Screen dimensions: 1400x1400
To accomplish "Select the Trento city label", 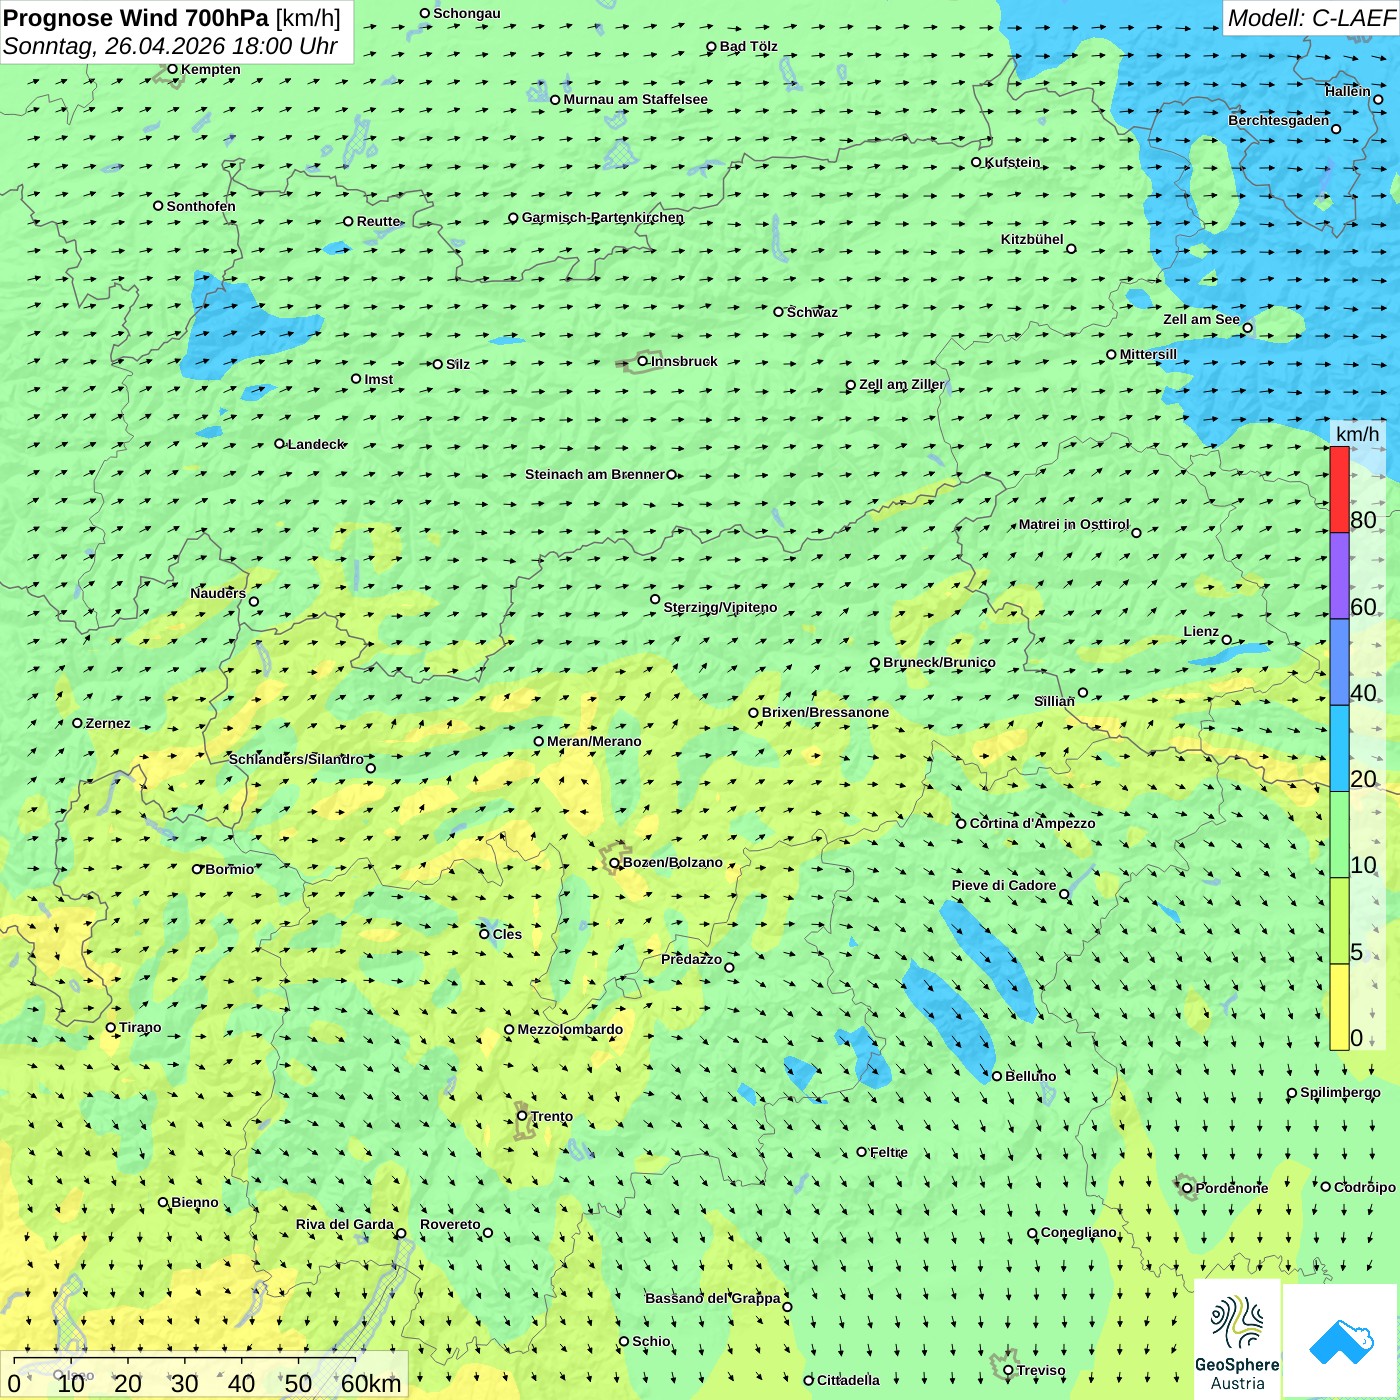I will pos(552,1116).
